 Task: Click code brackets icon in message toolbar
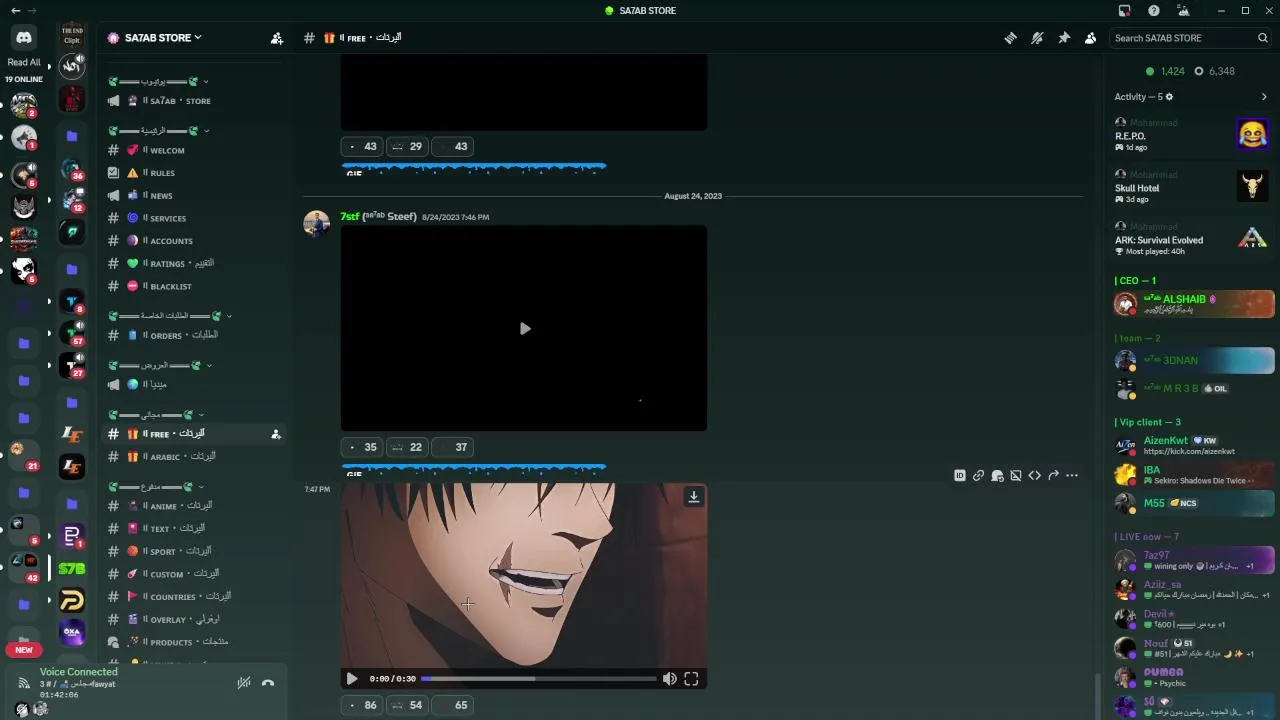[1035, 476]
